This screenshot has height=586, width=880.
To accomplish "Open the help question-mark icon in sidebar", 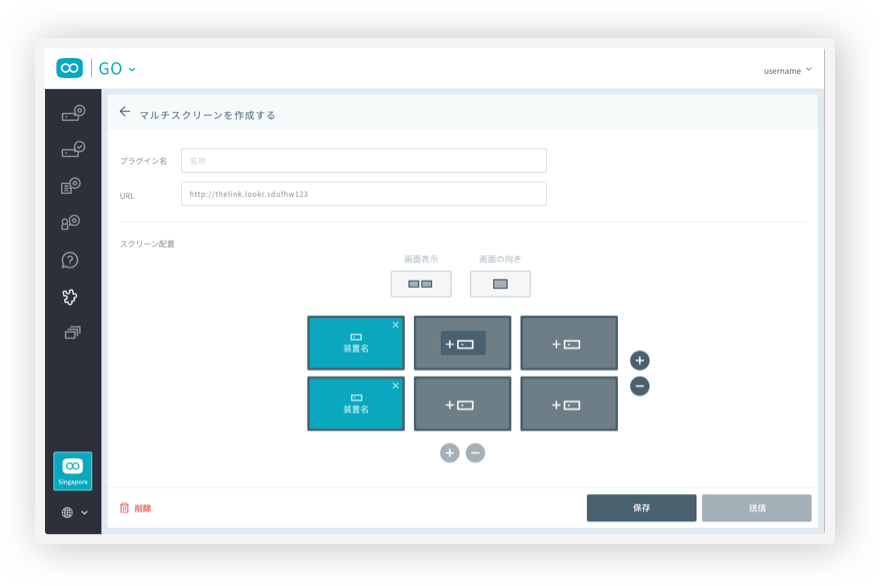I will click(70, 260).
